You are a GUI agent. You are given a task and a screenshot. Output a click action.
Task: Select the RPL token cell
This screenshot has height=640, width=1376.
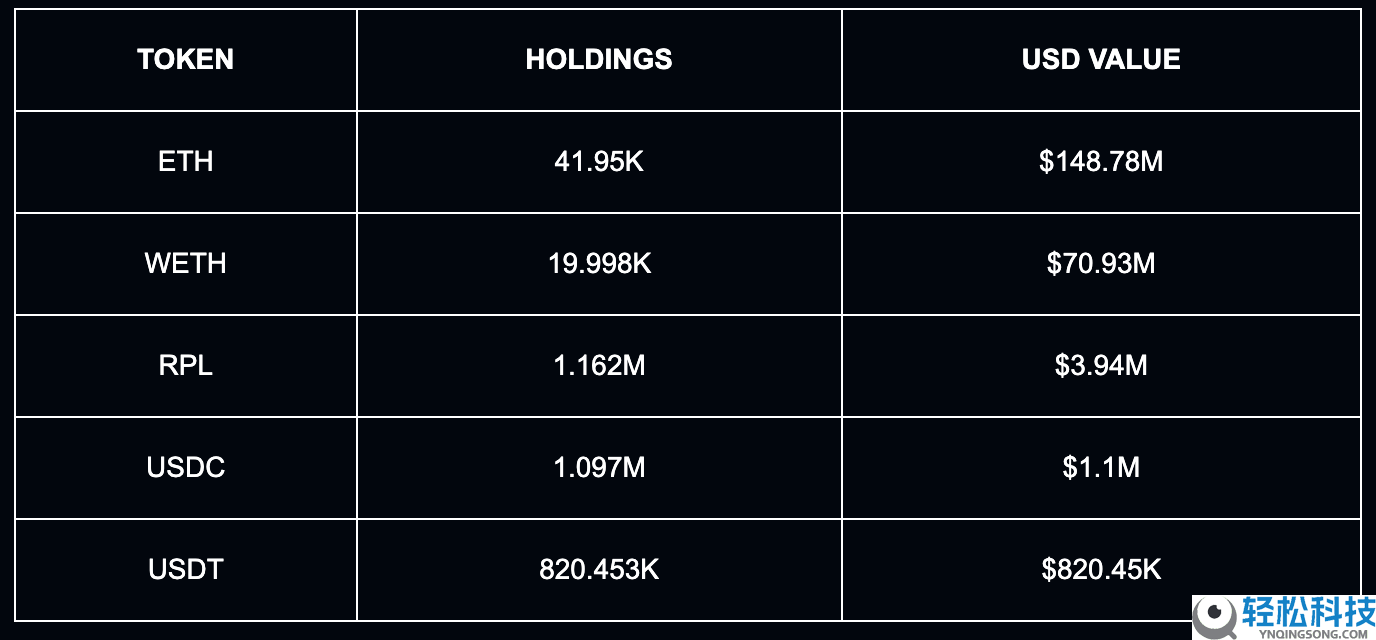186,366
